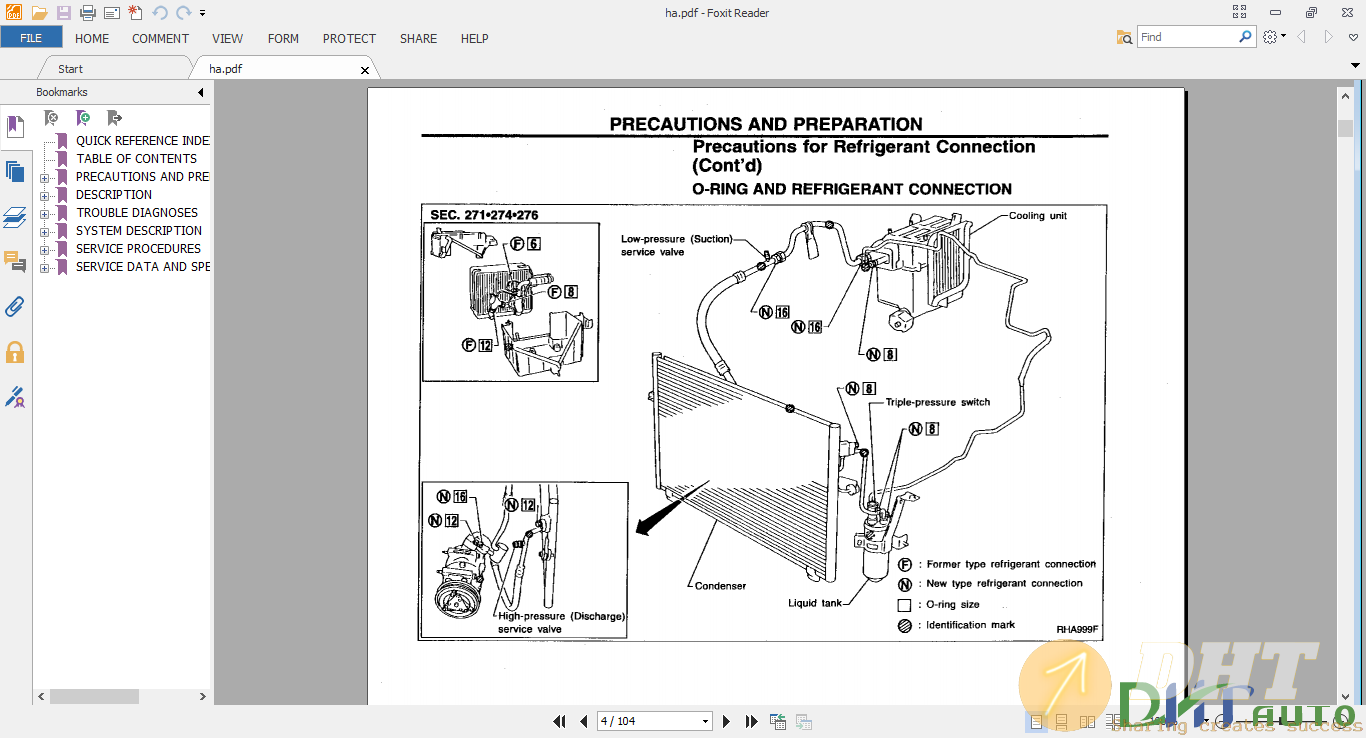Toggle full screen with the four-arrow icon

(1240, 12)
